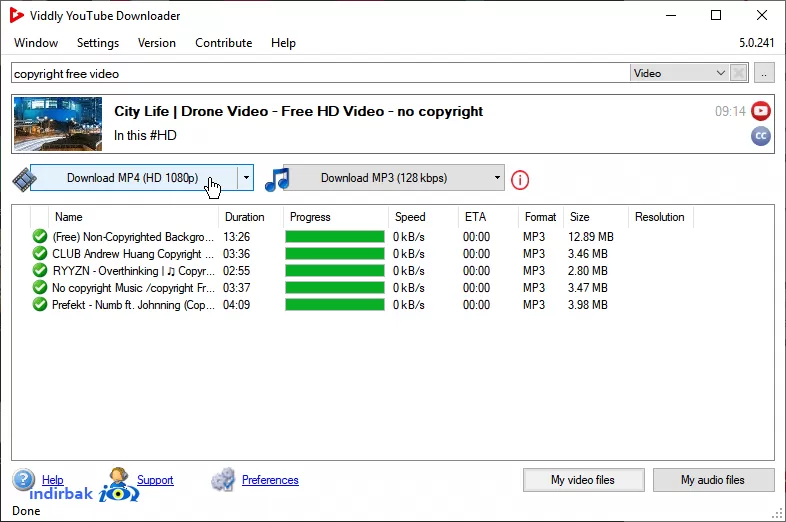
Task: Click the search field with copyright free video
Action: (x=321, y=73)
